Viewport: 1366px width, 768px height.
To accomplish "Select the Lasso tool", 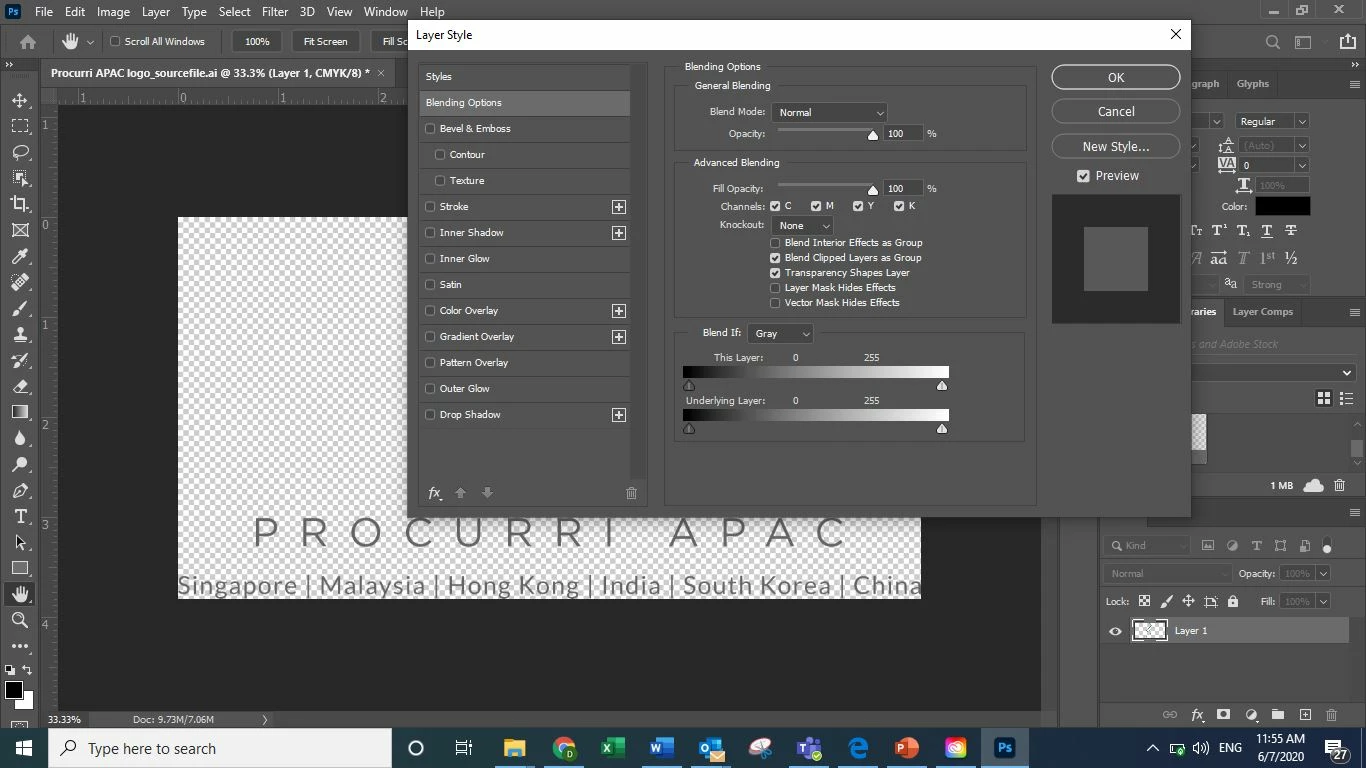I will [x=20, y=153].
